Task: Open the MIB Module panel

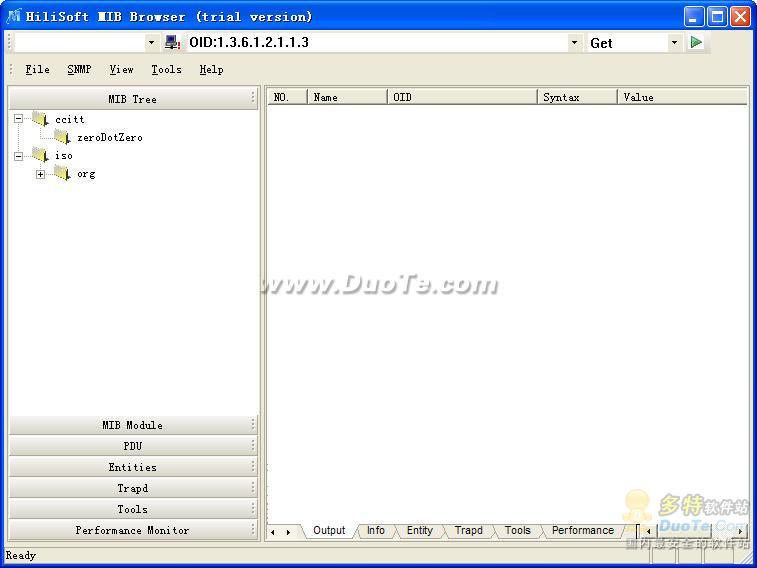Action: (133, 425)
